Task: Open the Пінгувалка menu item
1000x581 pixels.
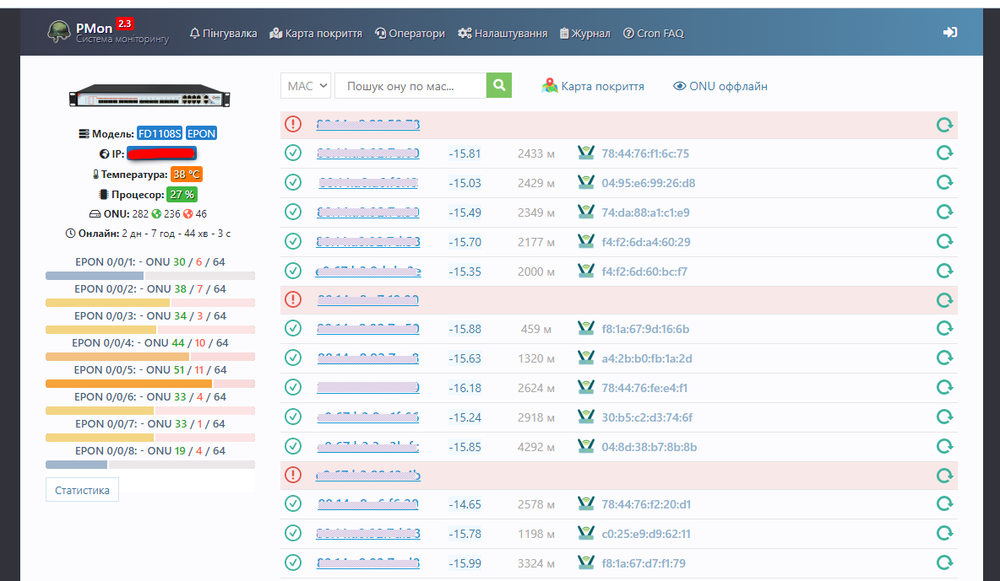Action: click(223, 33)
